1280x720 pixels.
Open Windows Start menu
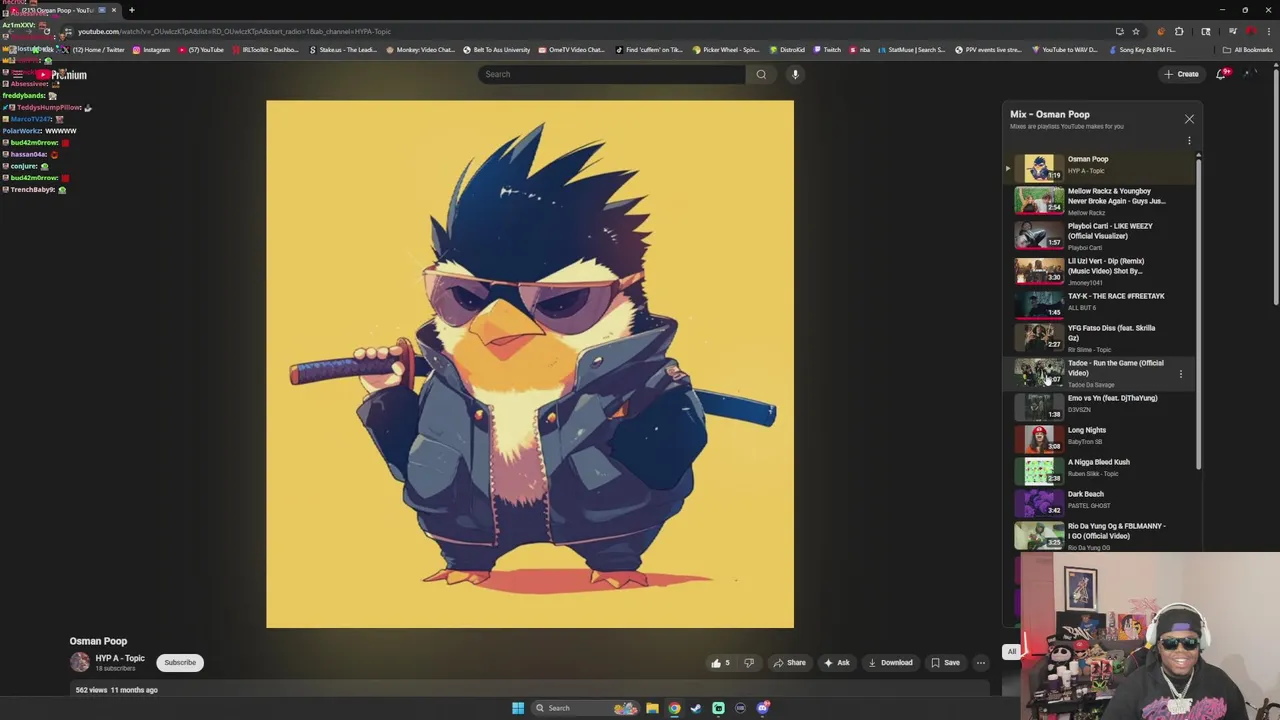click(518, 708)
